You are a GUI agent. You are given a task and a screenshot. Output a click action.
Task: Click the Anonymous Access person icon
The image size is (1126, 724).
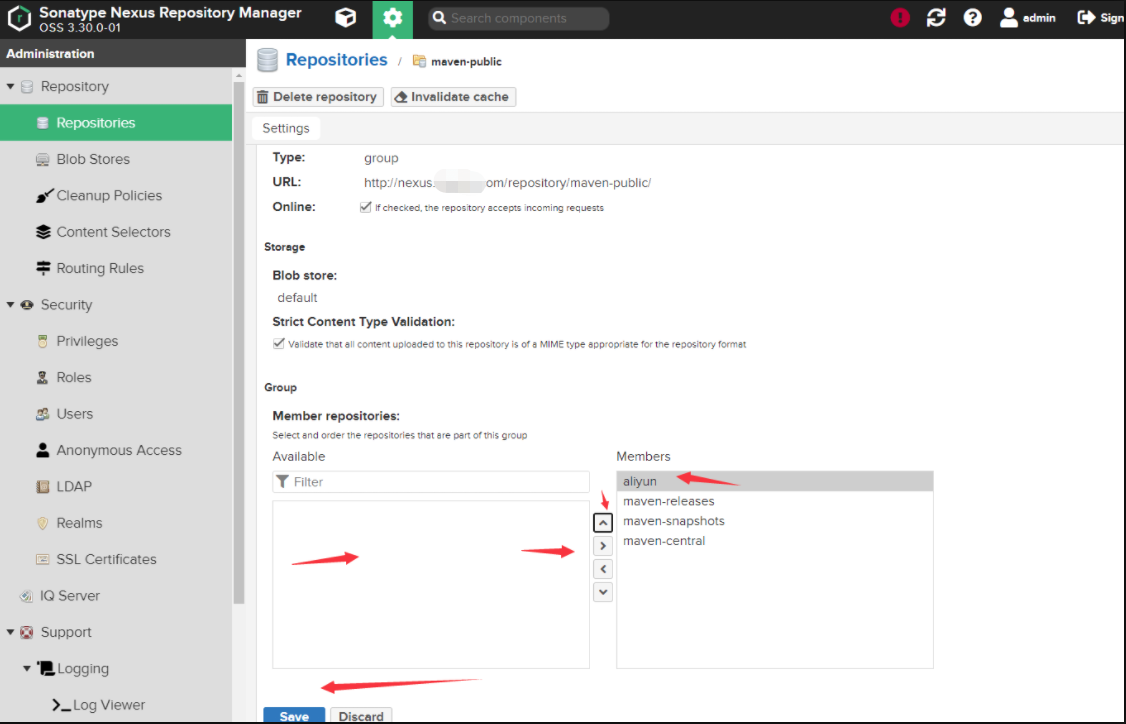pos(43,450)
